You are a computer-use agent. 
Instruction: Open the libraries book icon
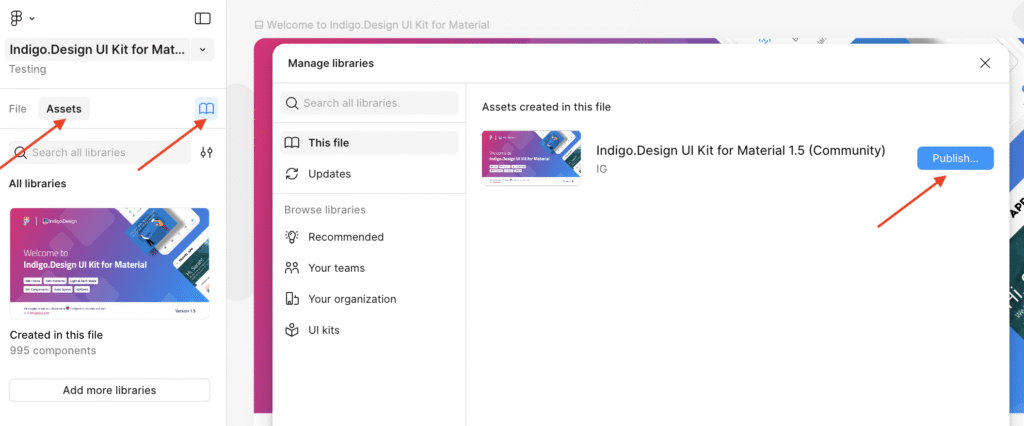[206, 109]
